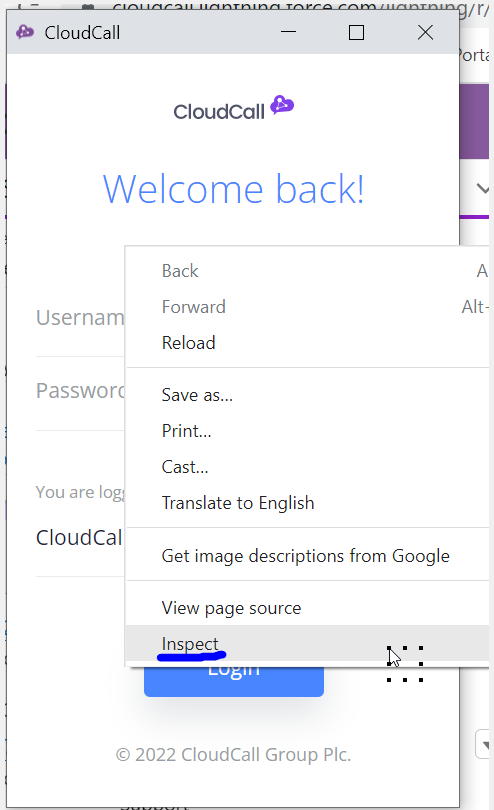Click the CloudCall logo on login page
The image size is (494, 810).
(234, 108)
